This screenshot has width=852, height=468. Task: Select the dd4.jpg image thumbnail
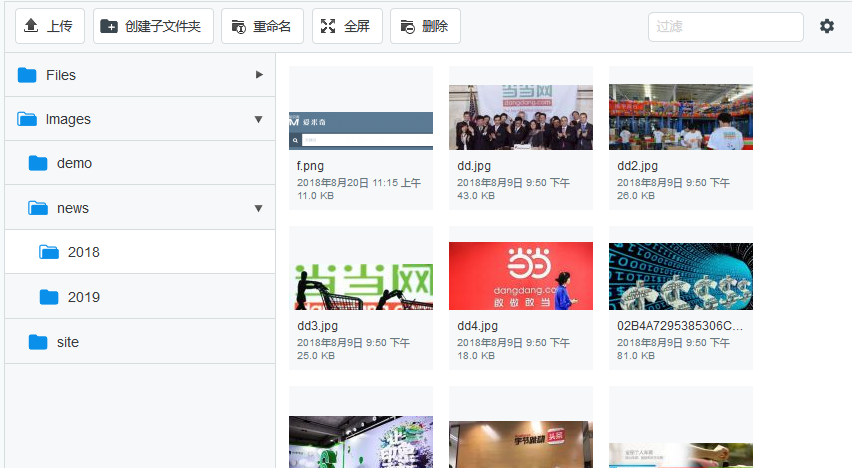pyautogui.click(x=520, y=275)
